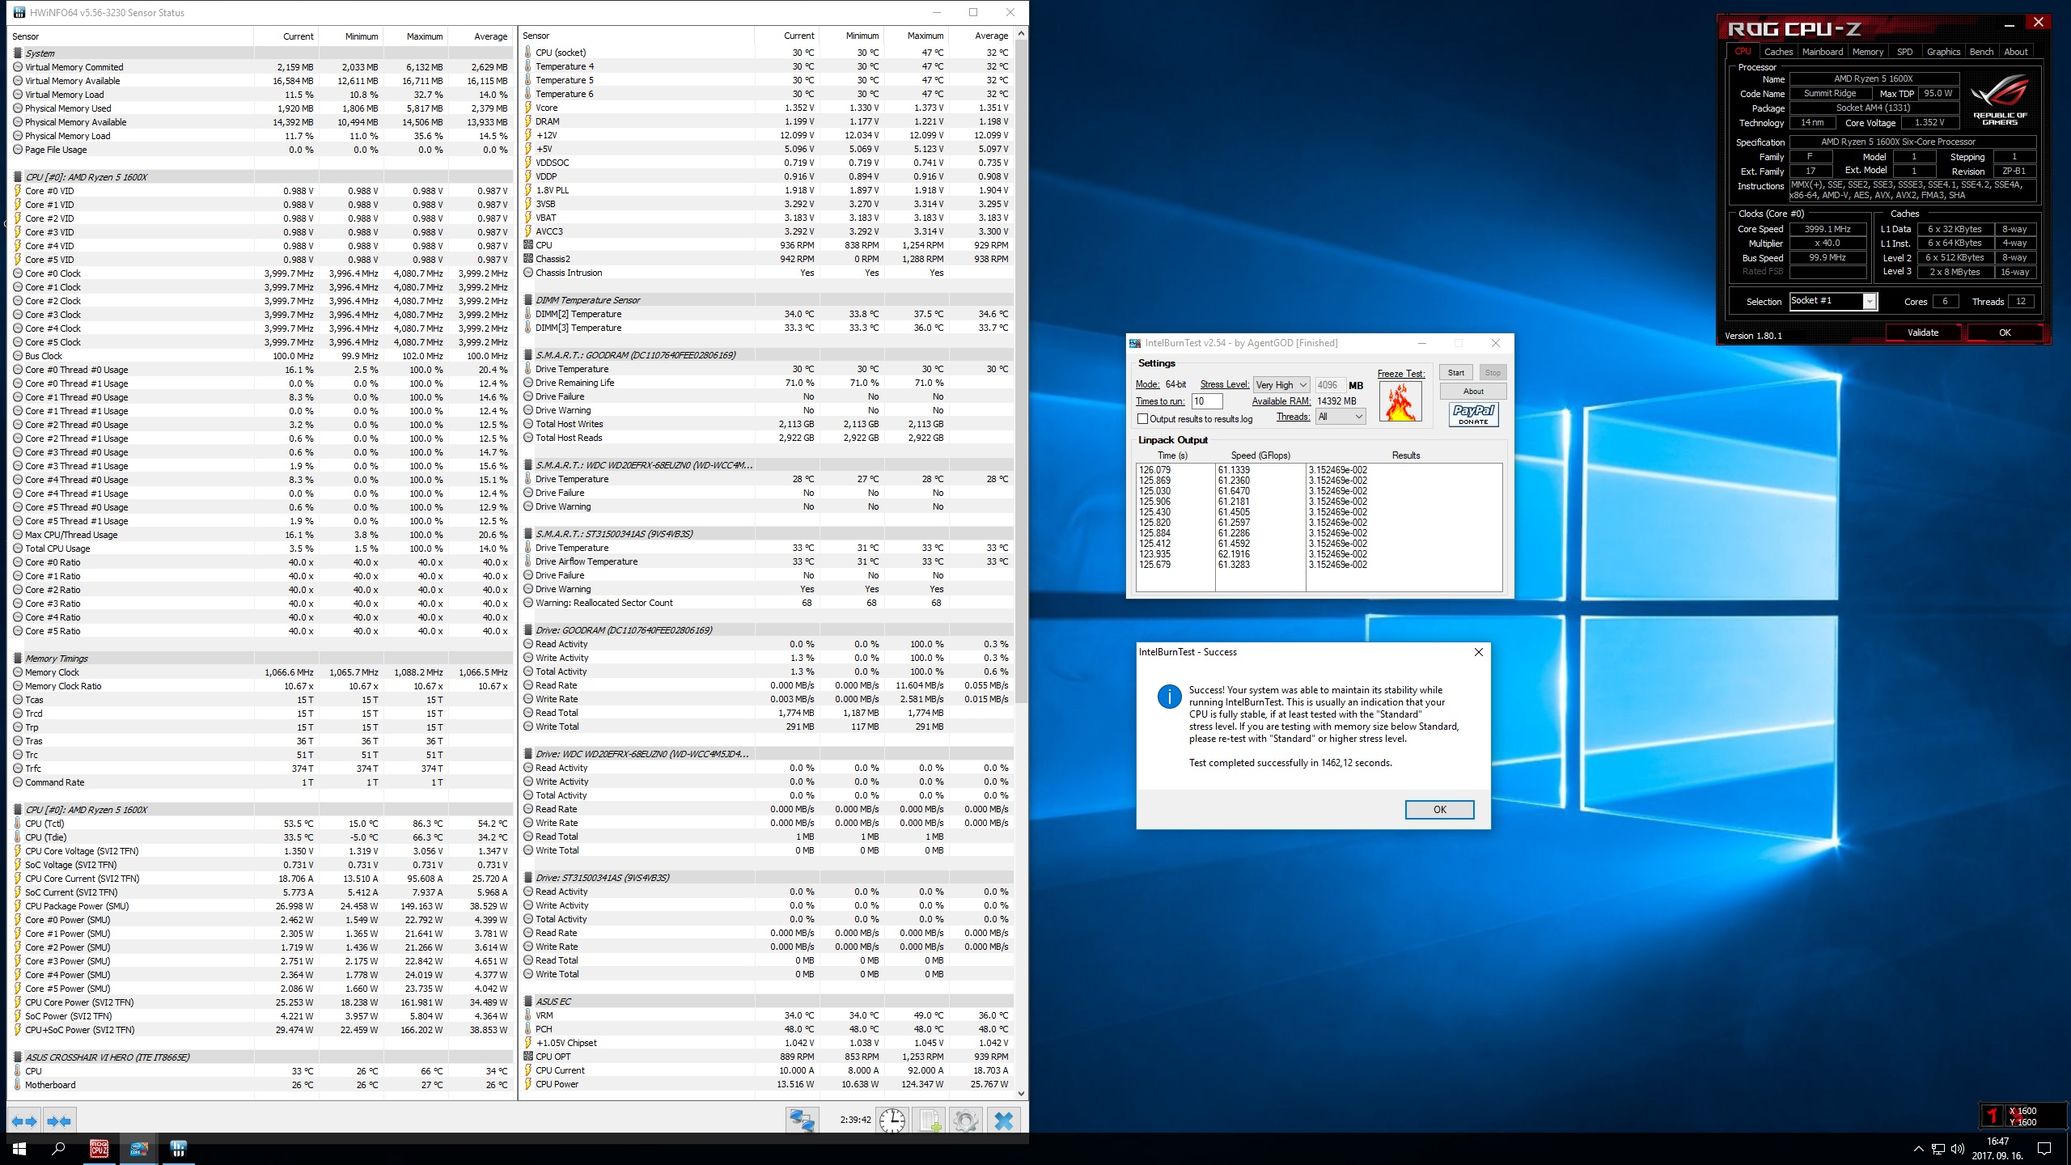Click About button in IntelBurnTest
Screen dimensions: 2071x1165
[1473, 392]
